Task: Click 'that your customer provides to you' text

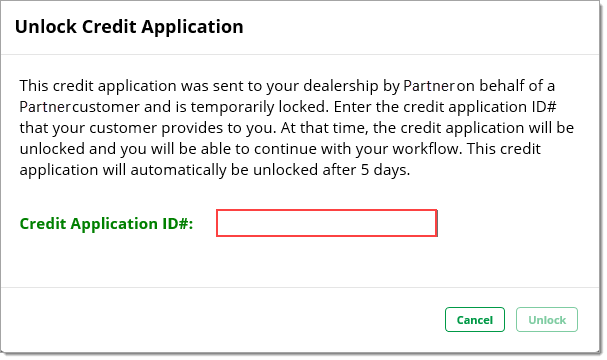Action: point(146,128)
